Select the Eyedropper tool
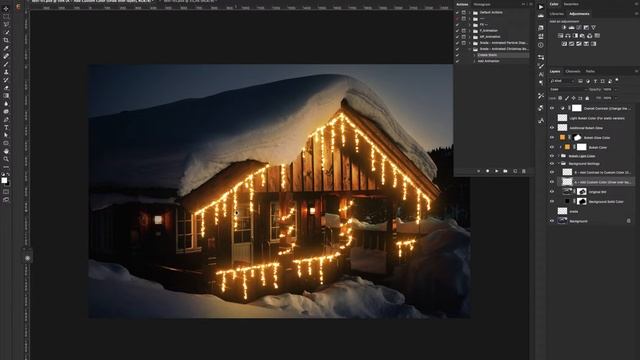Viewport: 640px width, 360px height. [x=6, y=48]
